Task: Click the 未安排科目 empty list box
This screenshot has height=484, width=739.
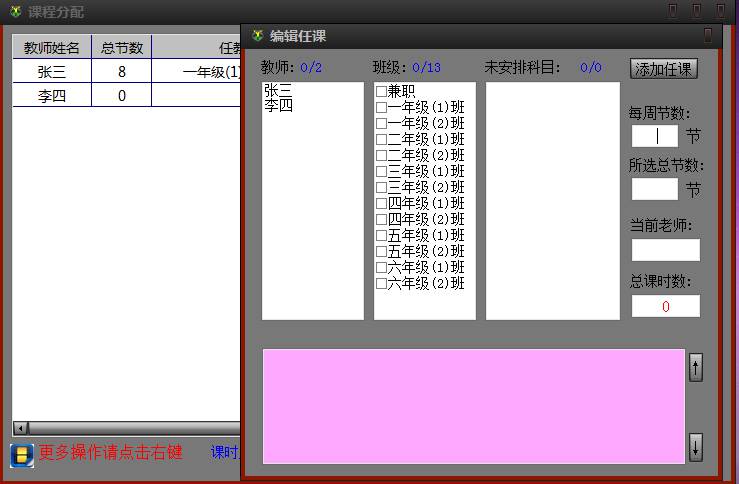Action: tap(553, 201)
